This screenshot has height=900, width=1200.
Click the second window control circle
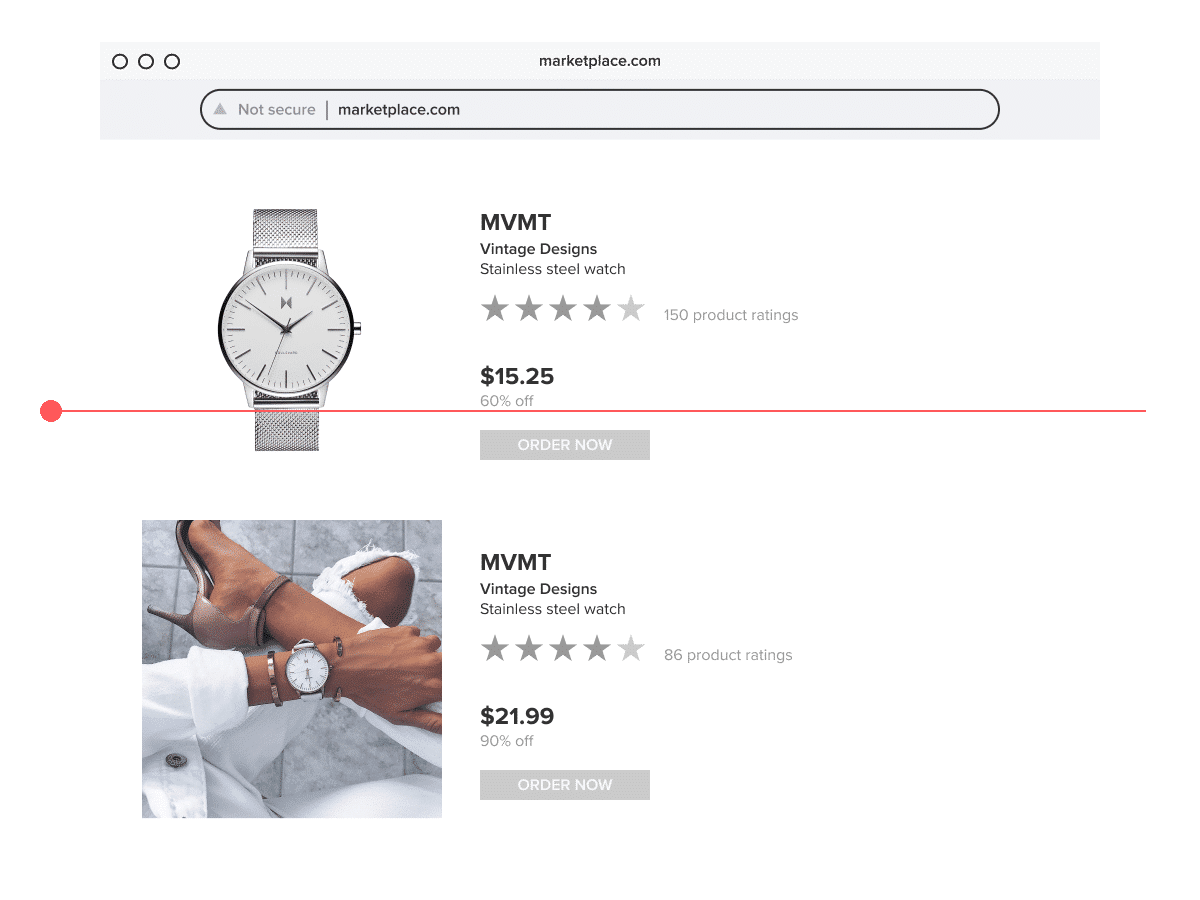[x=146, y=61]
